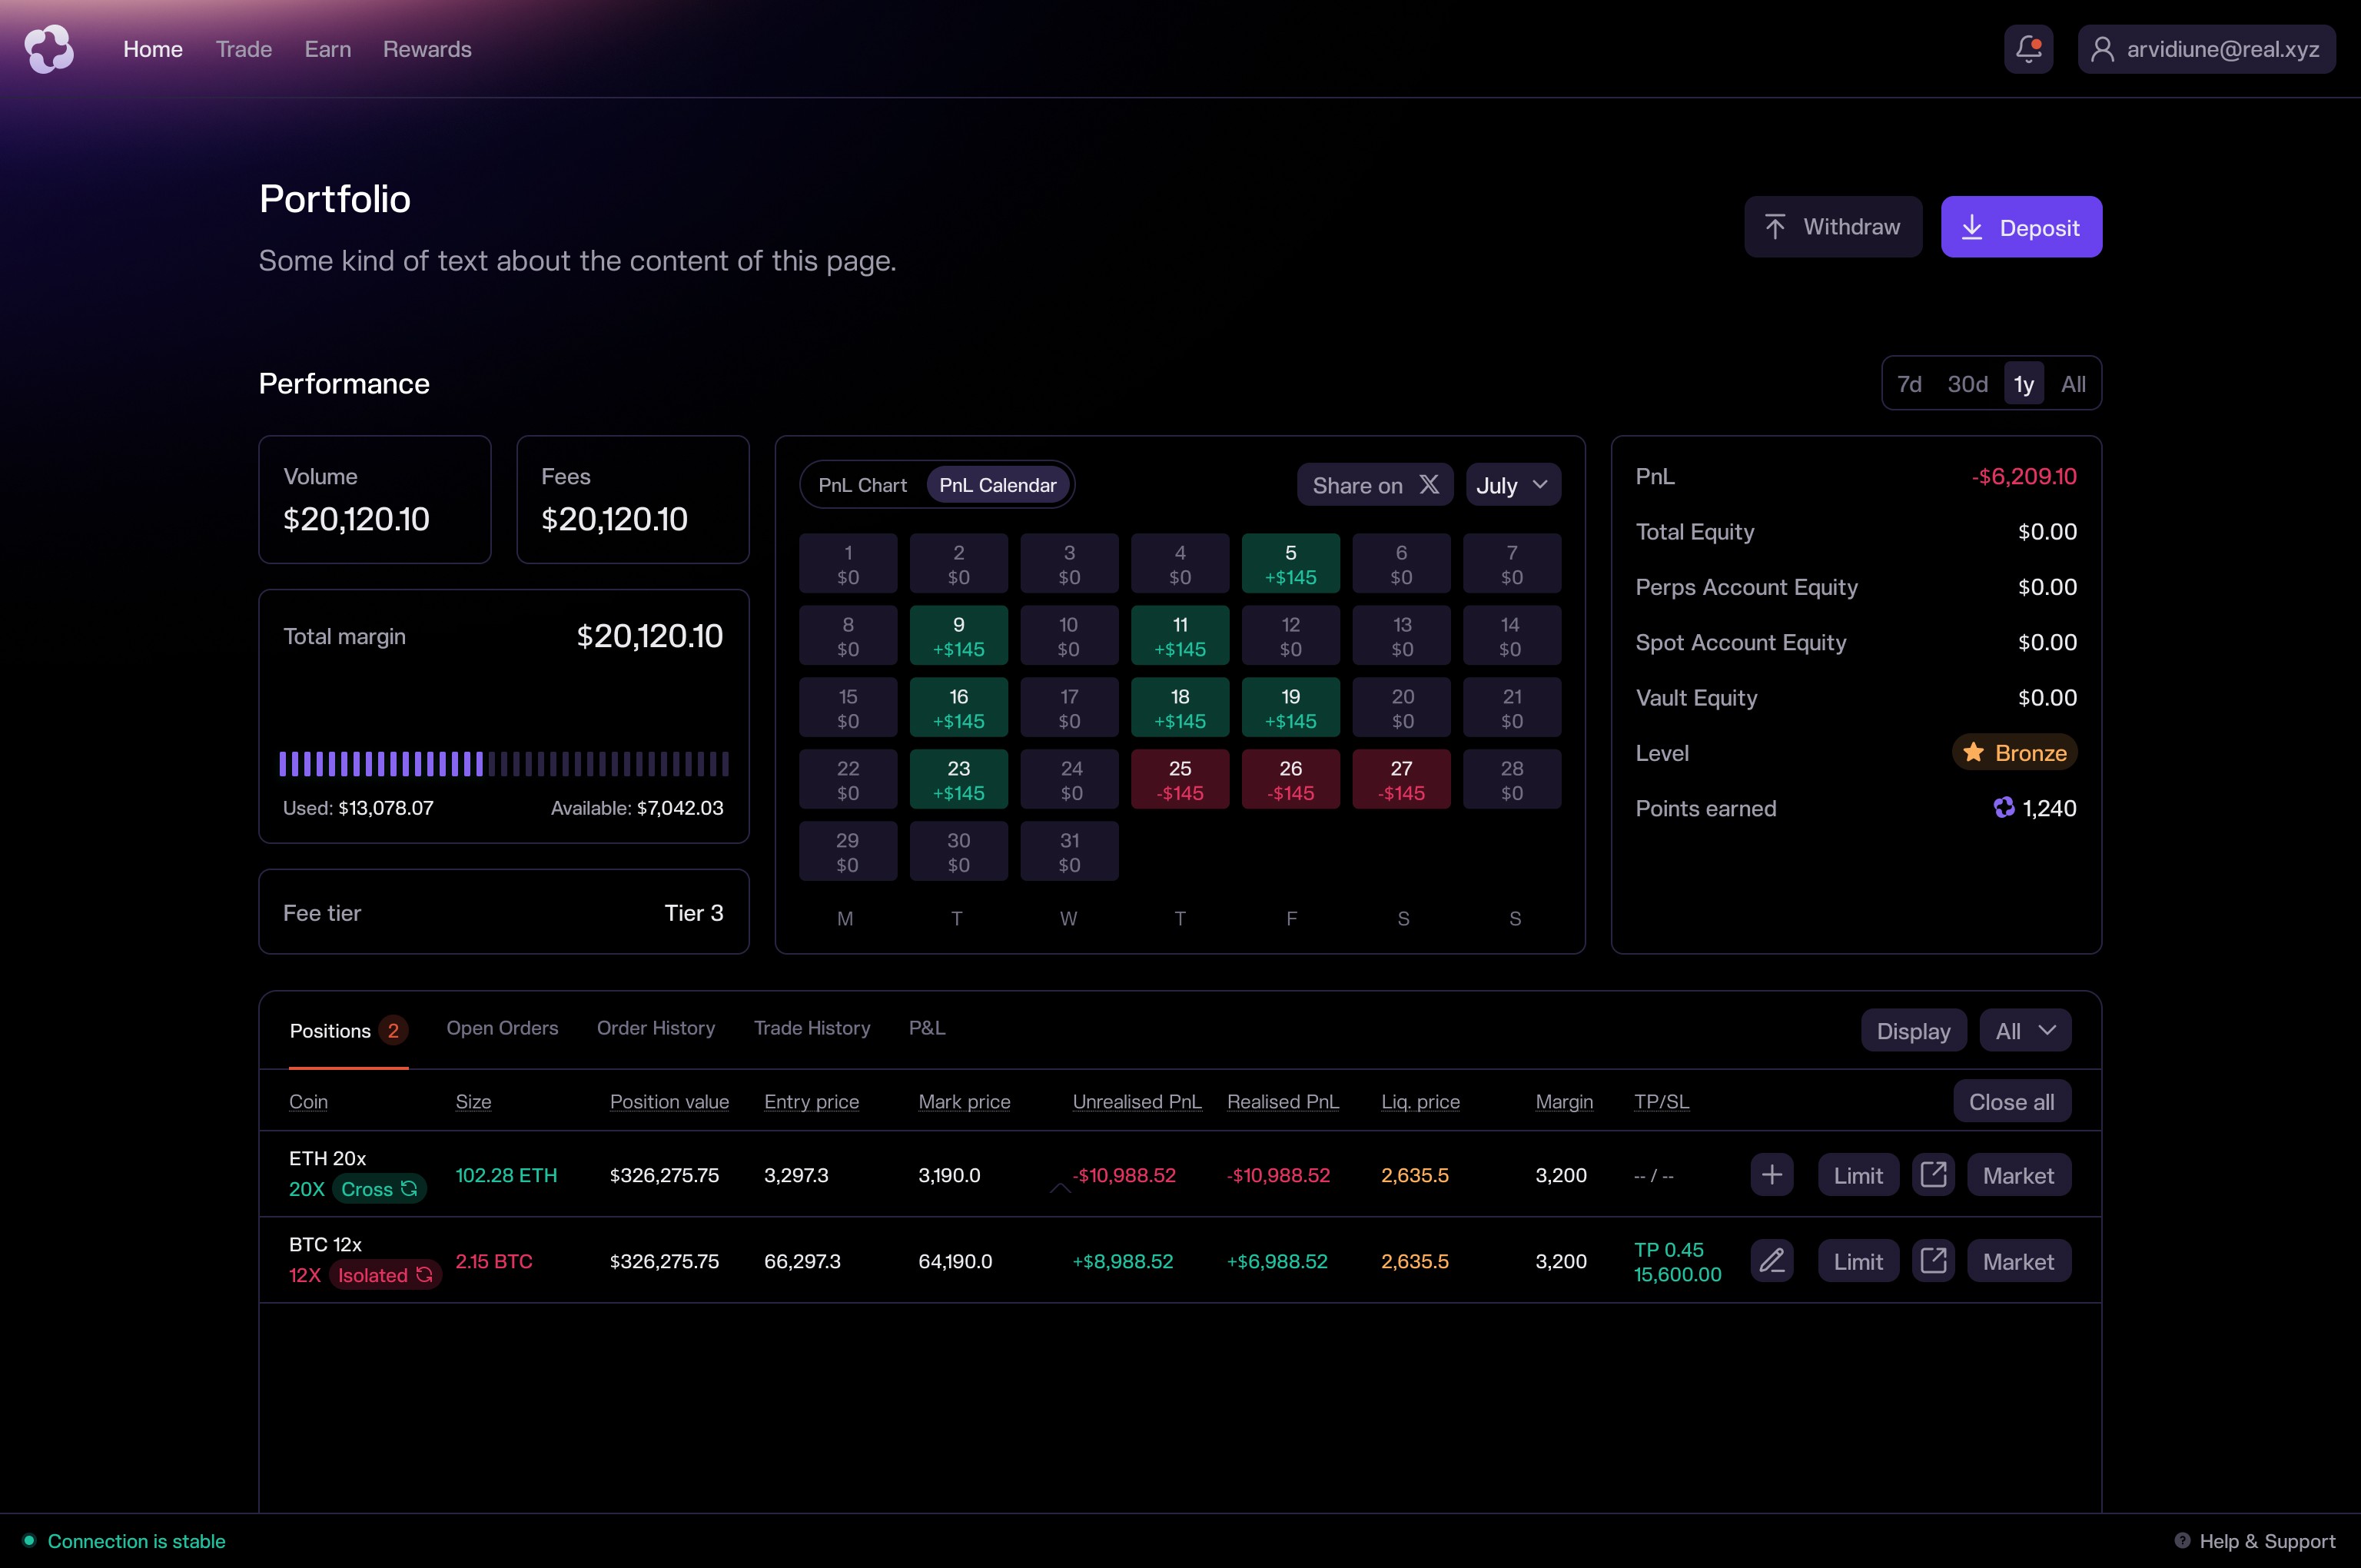This screenshot has width=2361, height=1568.
Task: Go to the Trade nav item
Action: pyautogui.click(x=244, y=49)
